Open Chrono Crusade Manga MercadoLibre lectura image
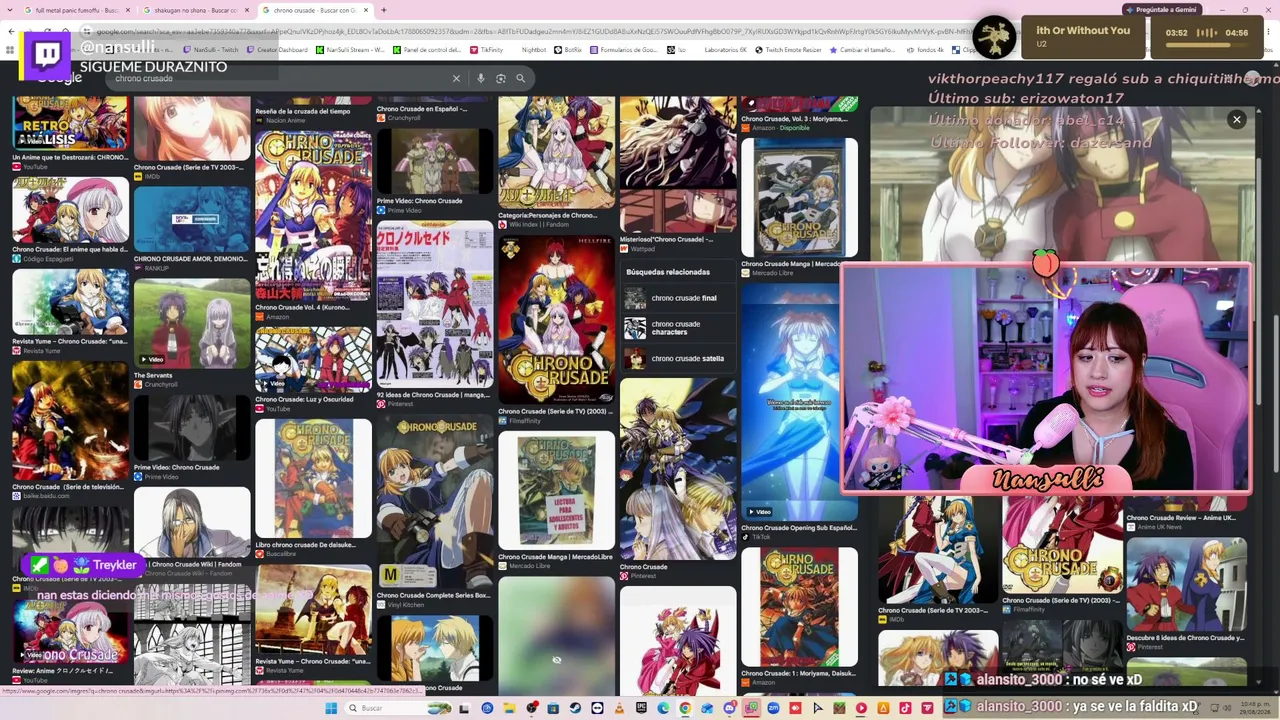 (556, 489)
